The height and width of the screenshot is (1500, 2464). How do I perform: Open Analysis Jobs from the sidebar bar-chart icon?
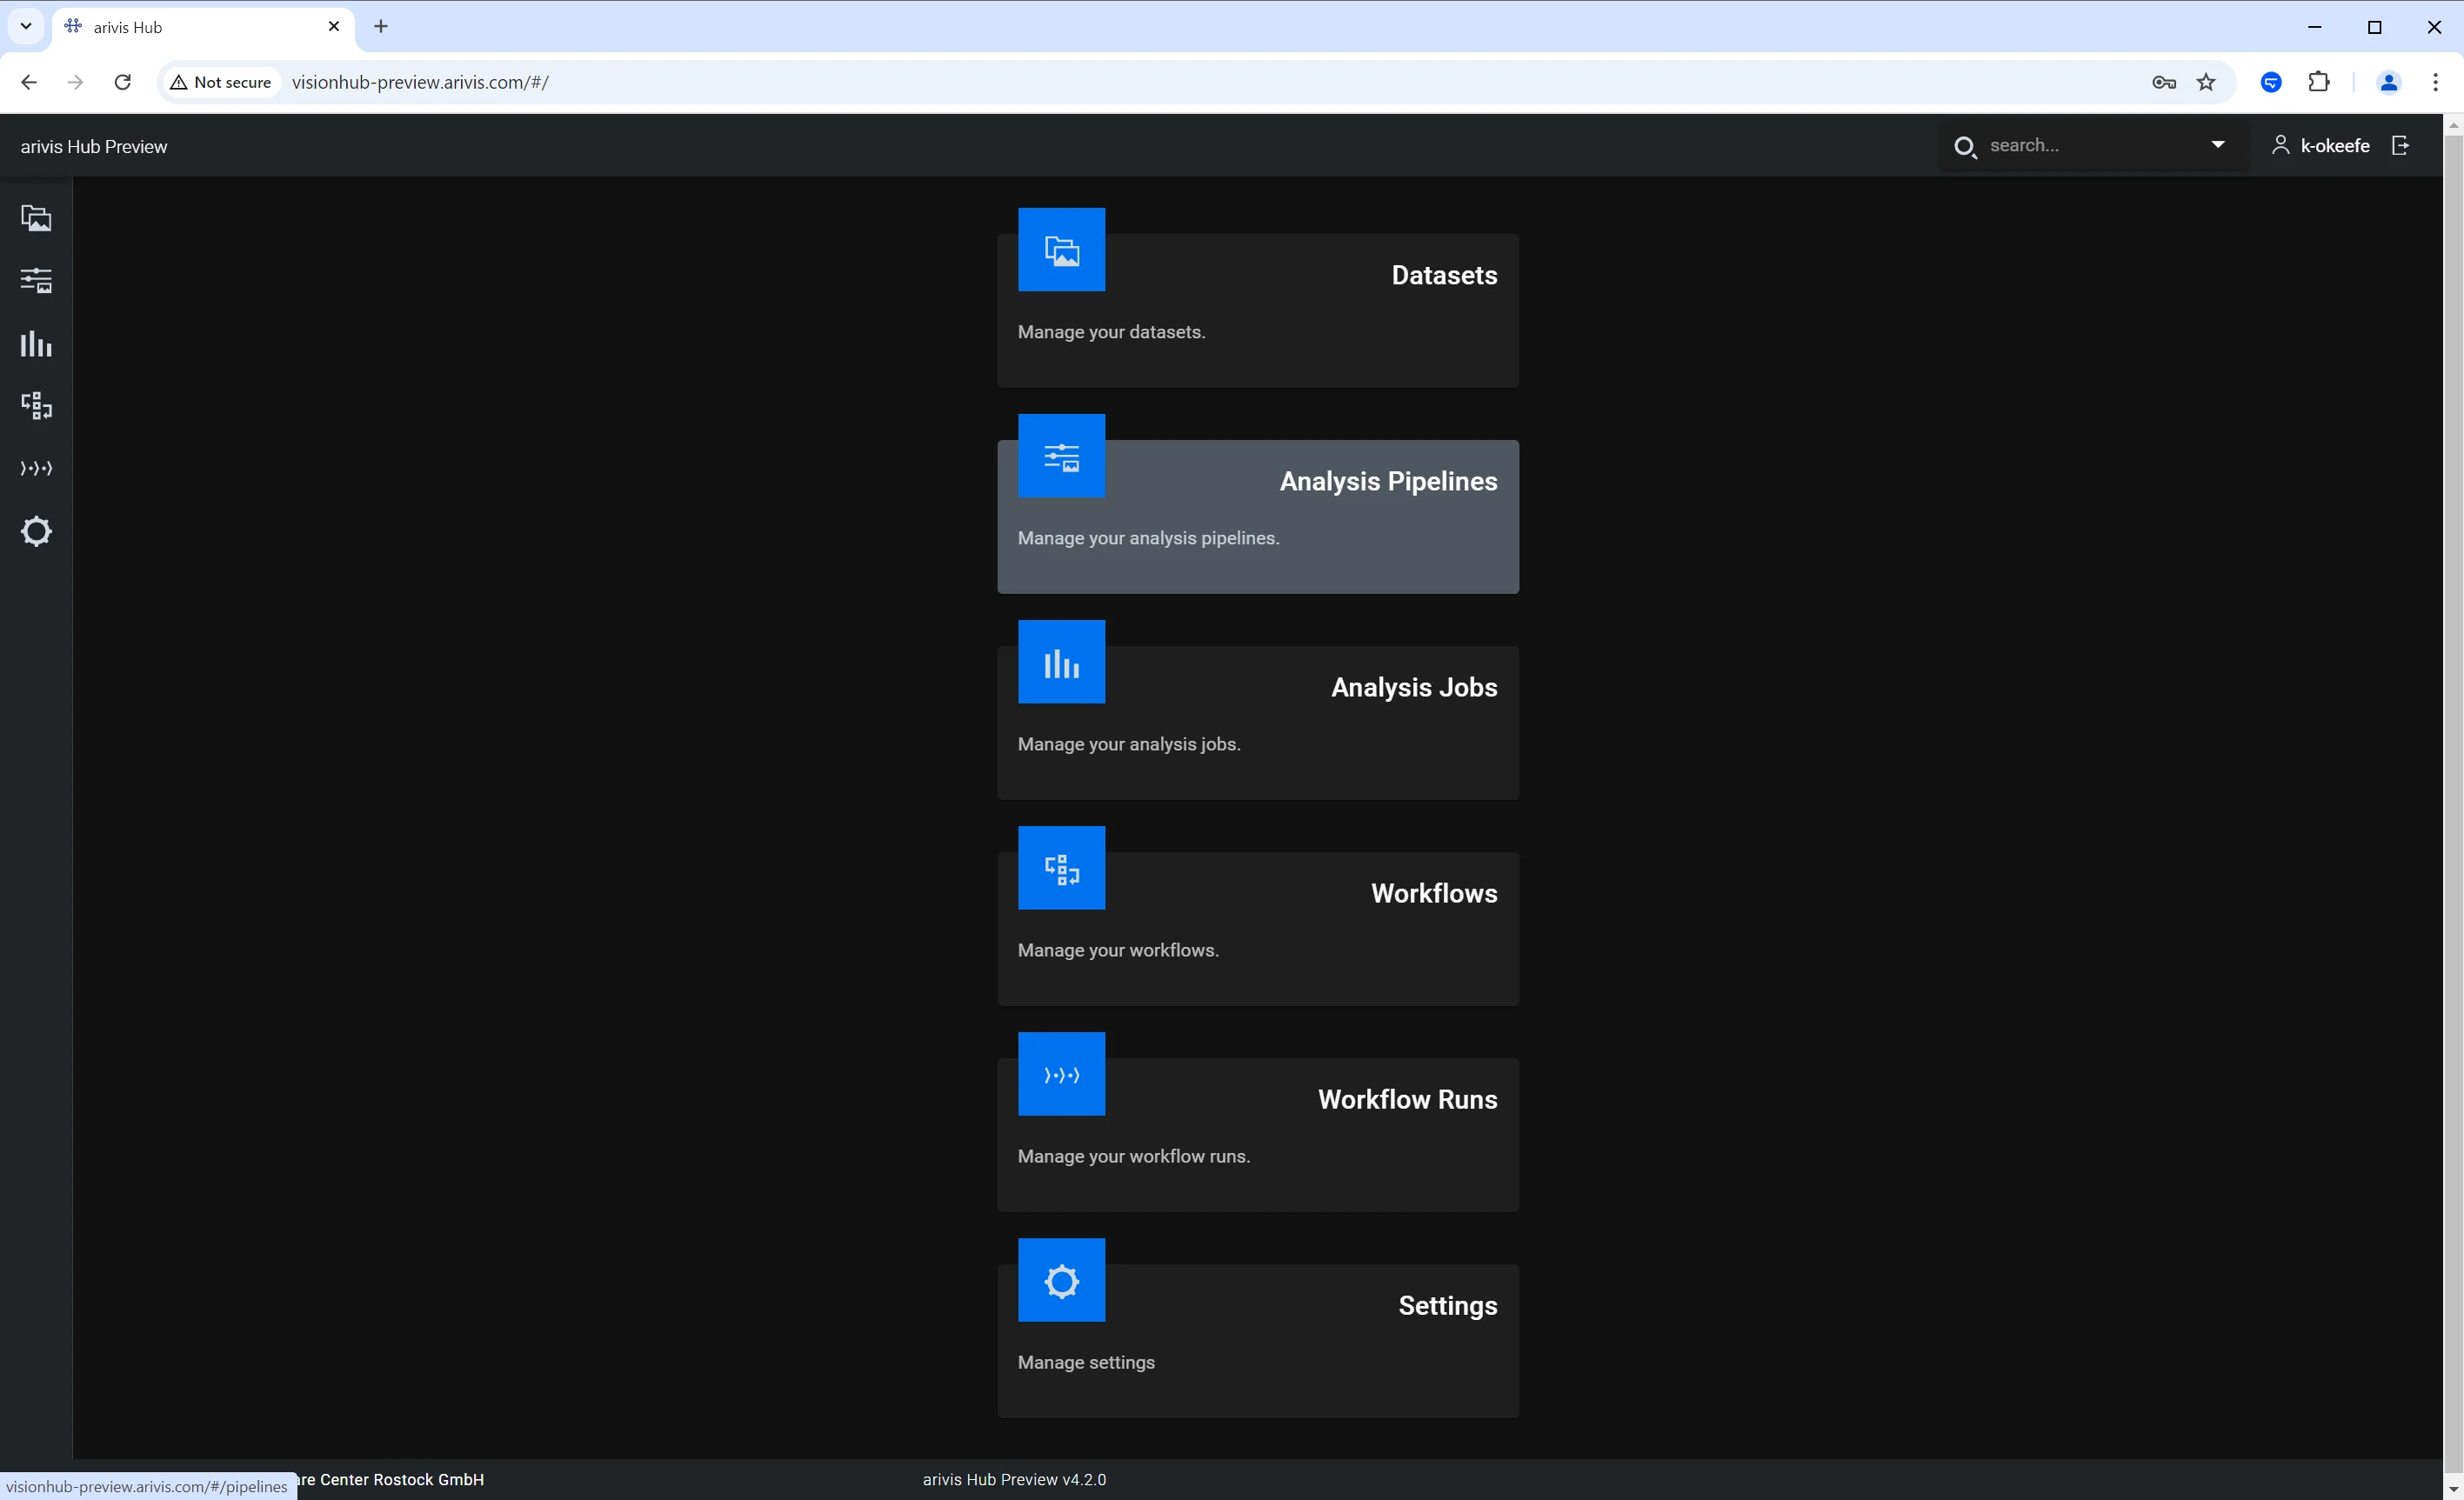tap(36, 344)
